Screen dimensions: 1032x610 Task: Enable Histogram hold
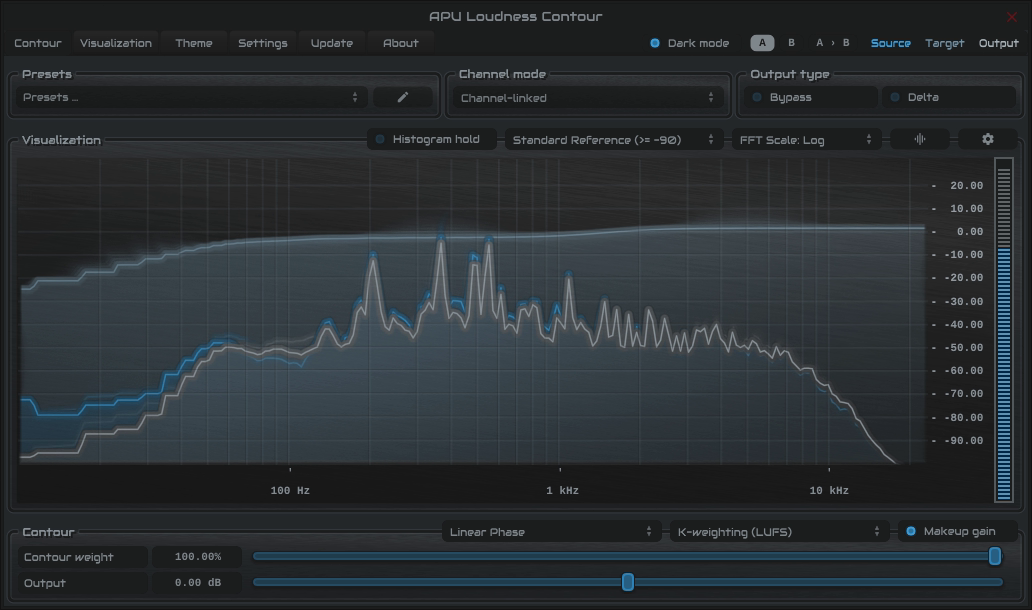pos(431,140)
